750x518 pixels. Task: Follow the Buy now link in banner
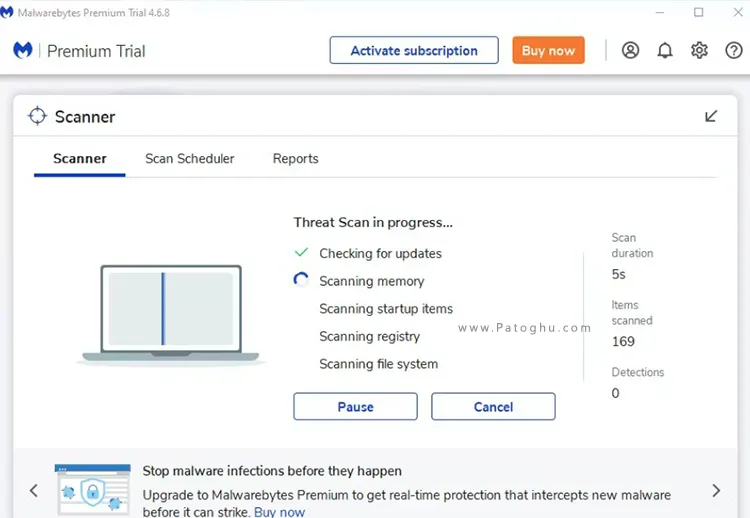[279, 512]
